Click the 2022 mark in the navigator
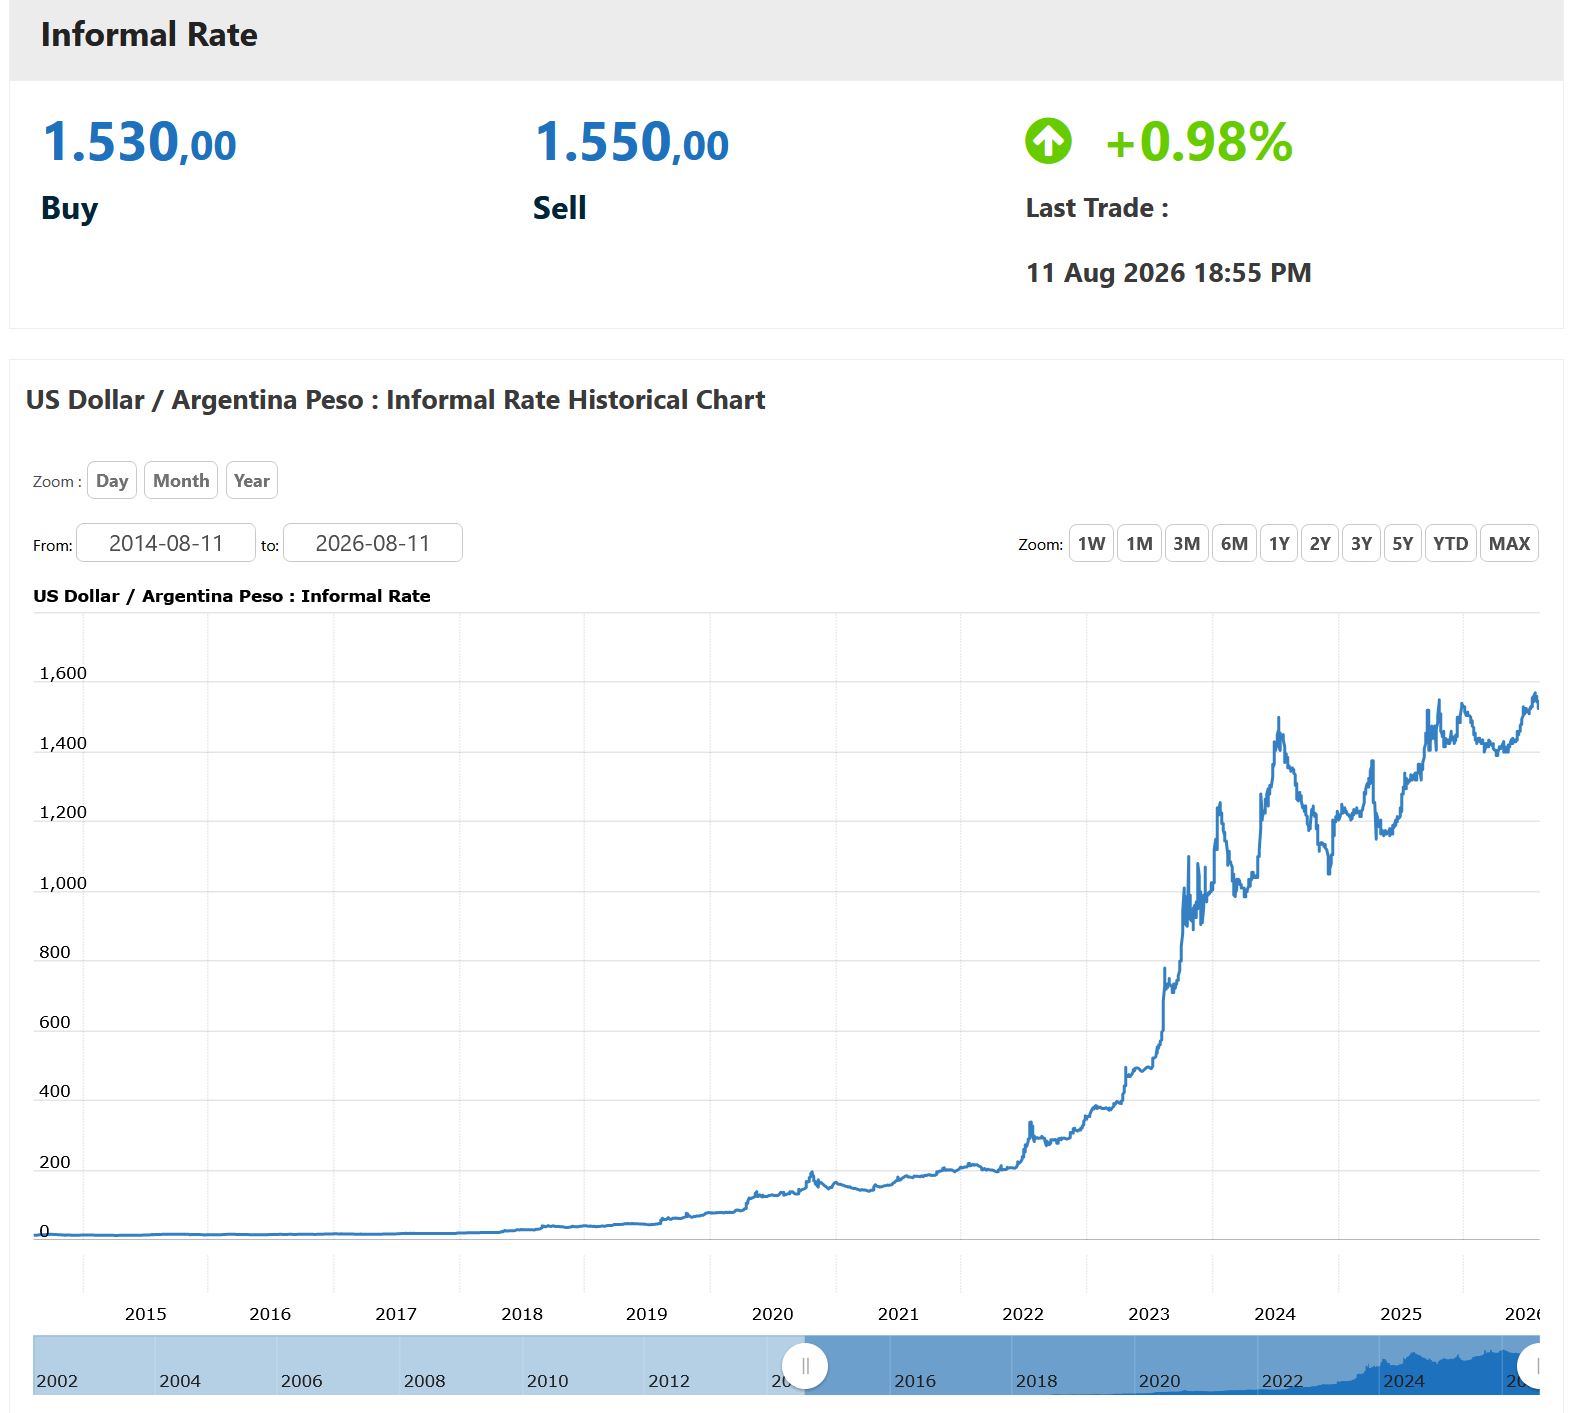This screenshot has width=1592, height=1413. point(1282,1381)
